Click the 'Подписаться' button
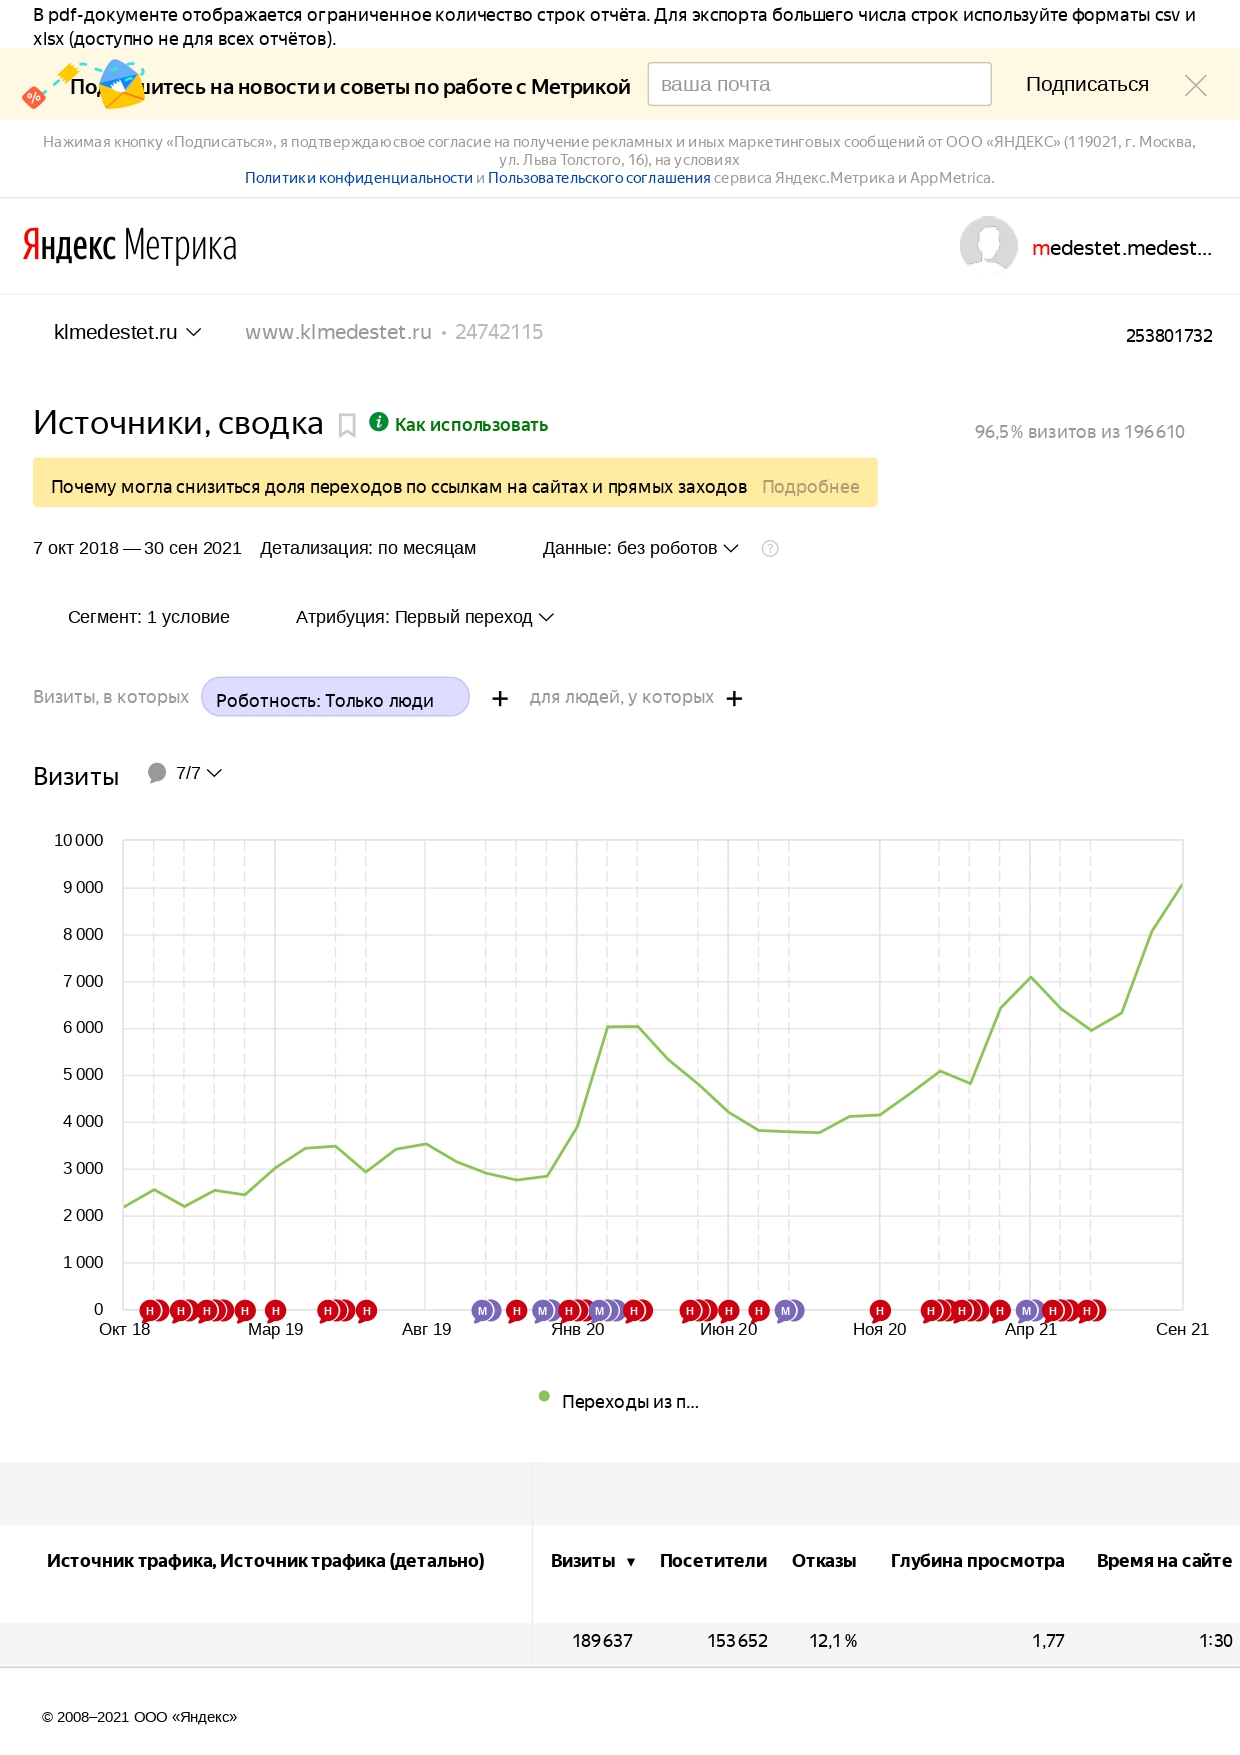The image size is (1240, 1755). (x=1087, y=84)
